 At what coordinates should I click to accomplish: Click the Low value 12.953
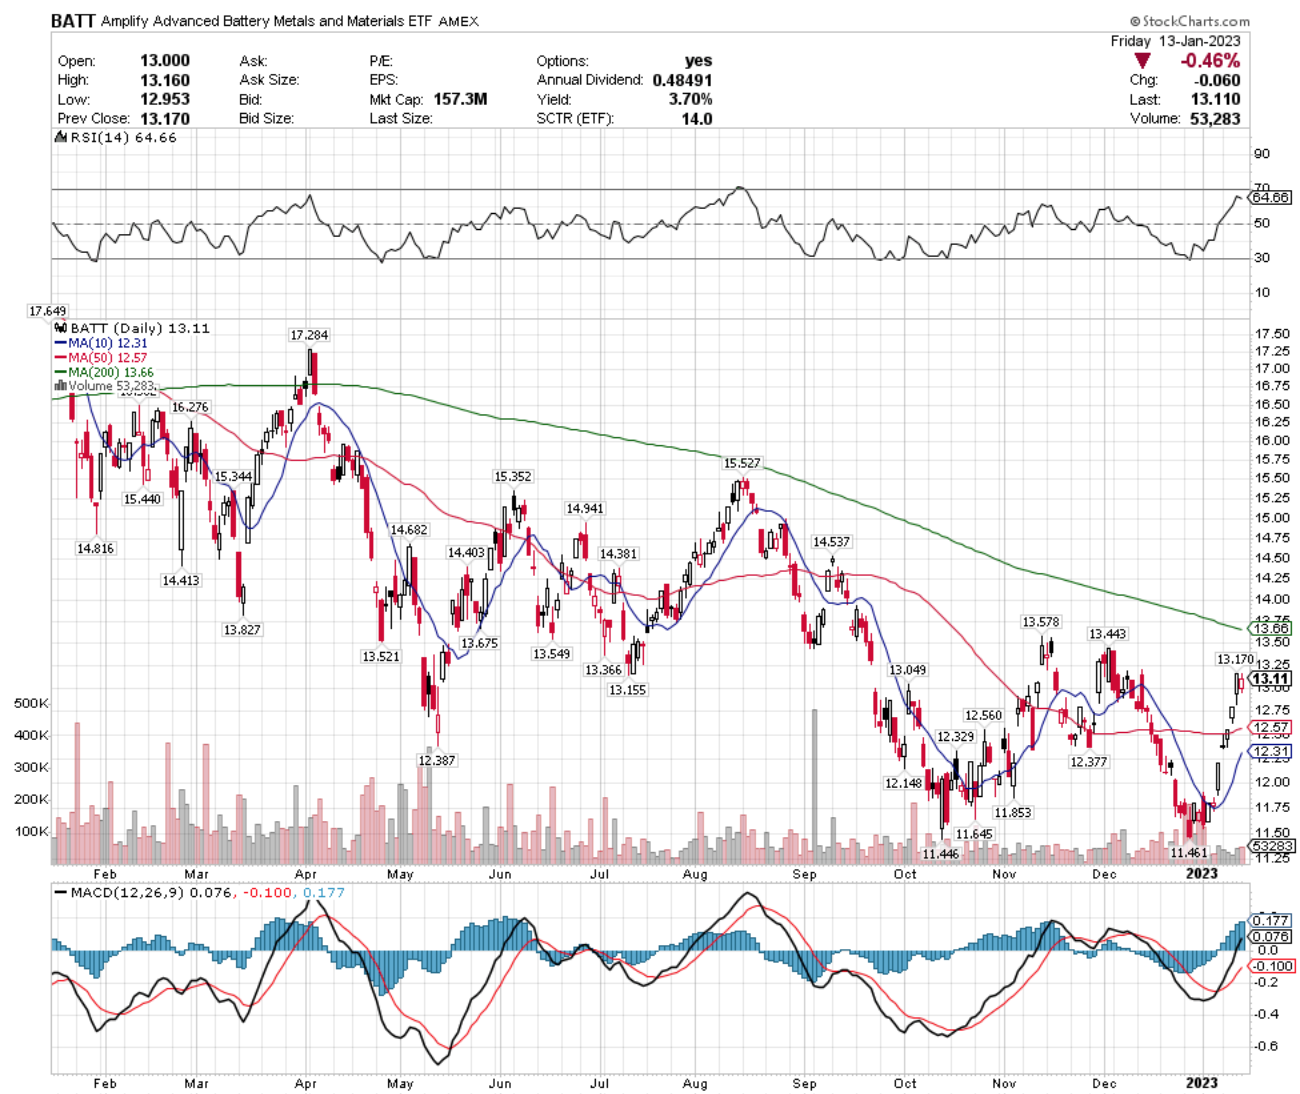pyautogui.click(x=165, y=99)
